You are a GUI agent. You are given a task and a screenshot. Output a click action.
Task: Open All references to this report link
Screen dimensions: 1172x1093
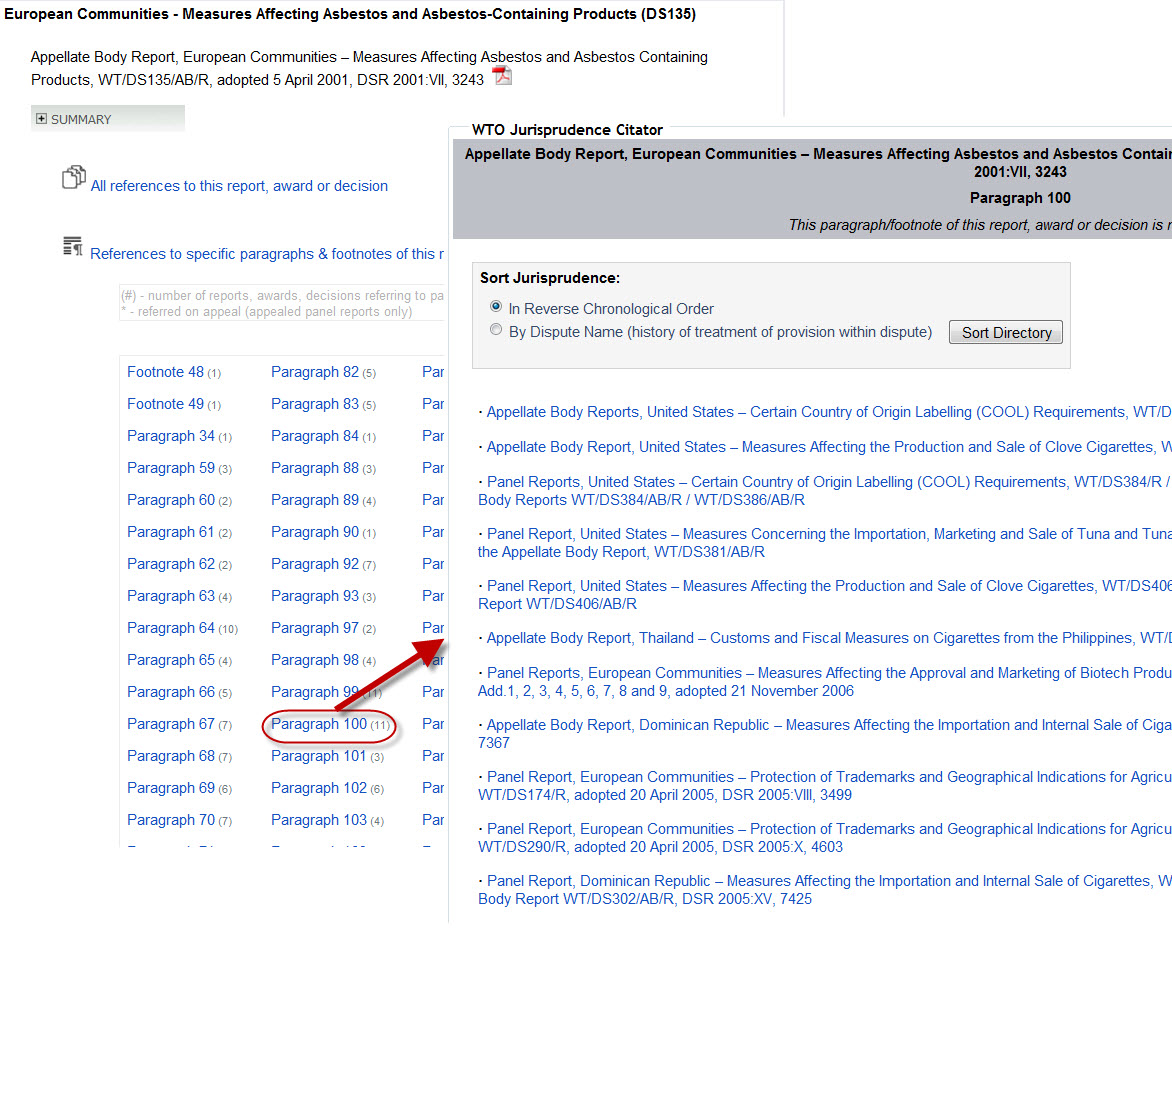point(239,186)
